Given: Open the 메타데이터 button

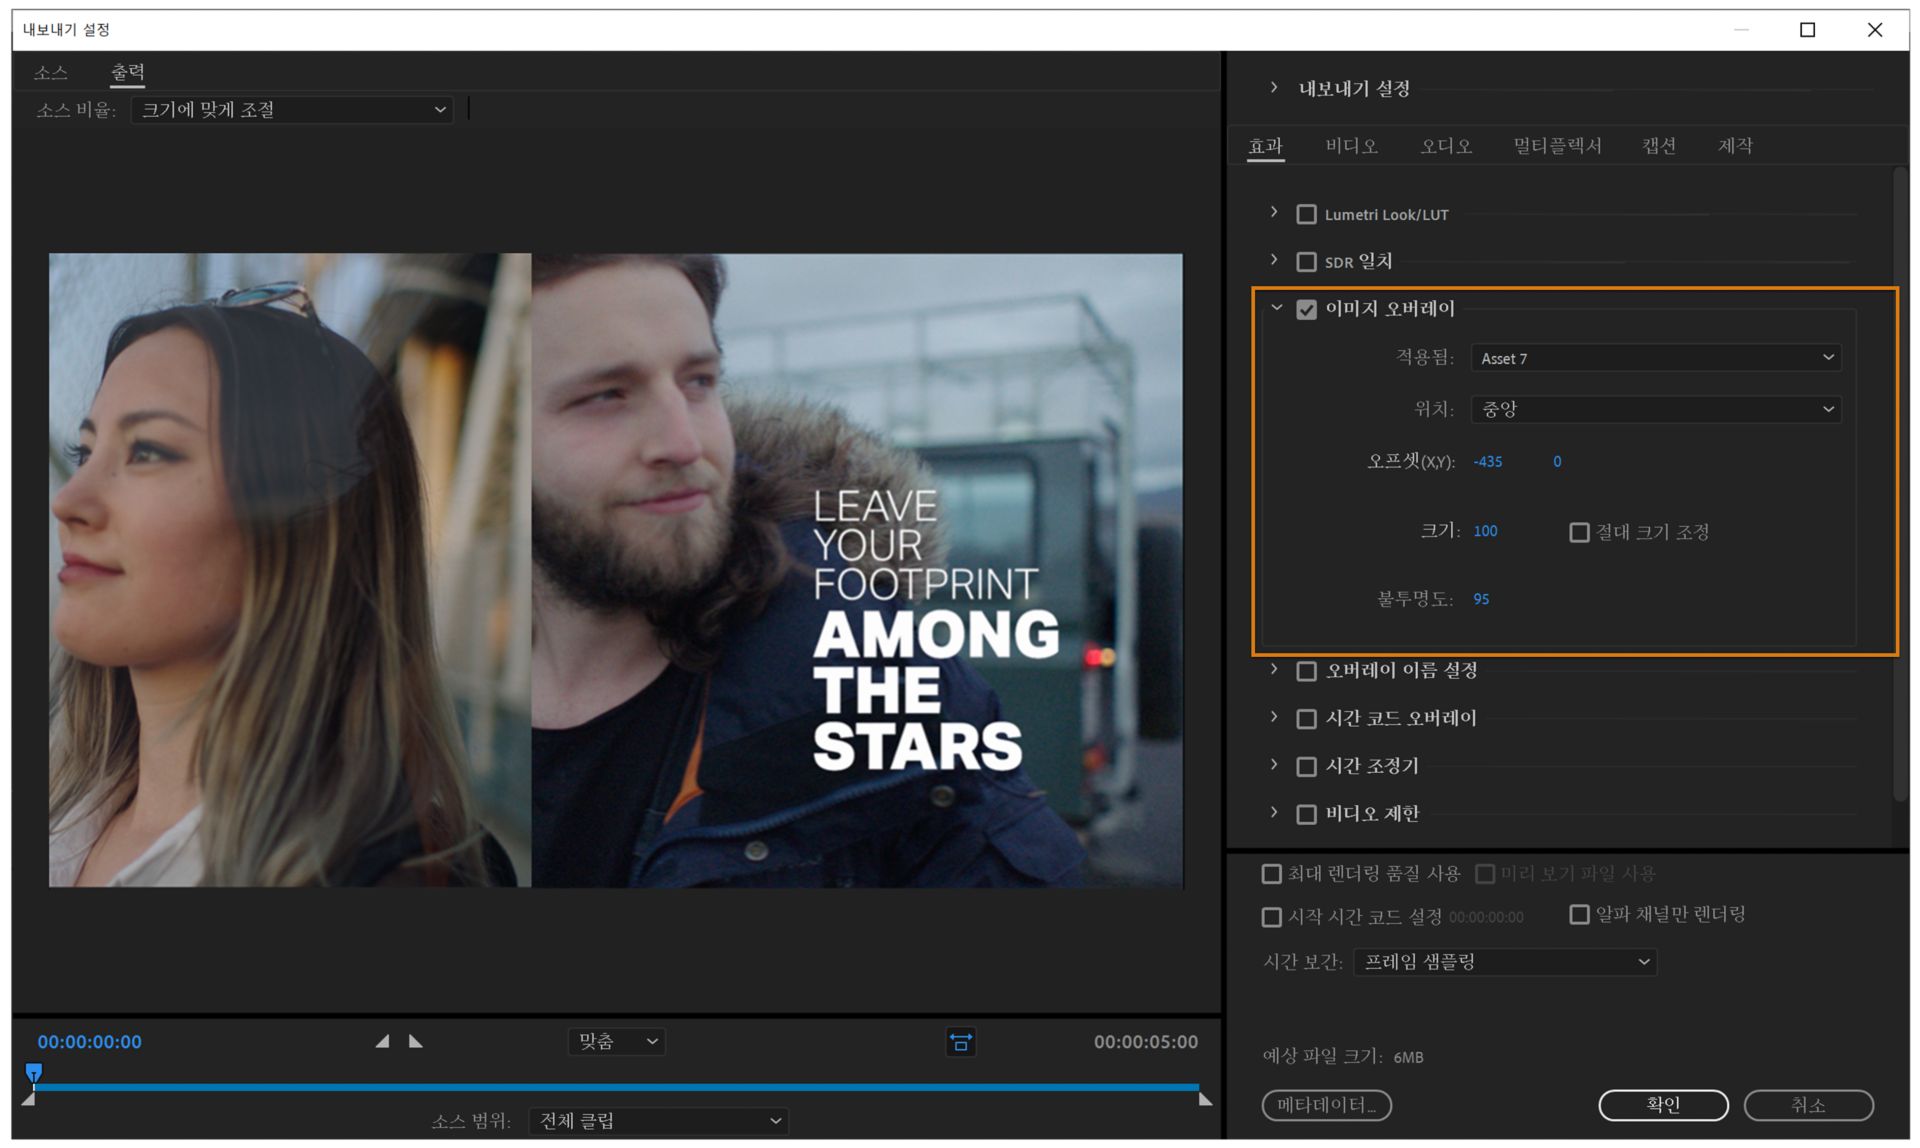Looking at the screenshot, I should pyautogui.click(x=1326, y=1105).
